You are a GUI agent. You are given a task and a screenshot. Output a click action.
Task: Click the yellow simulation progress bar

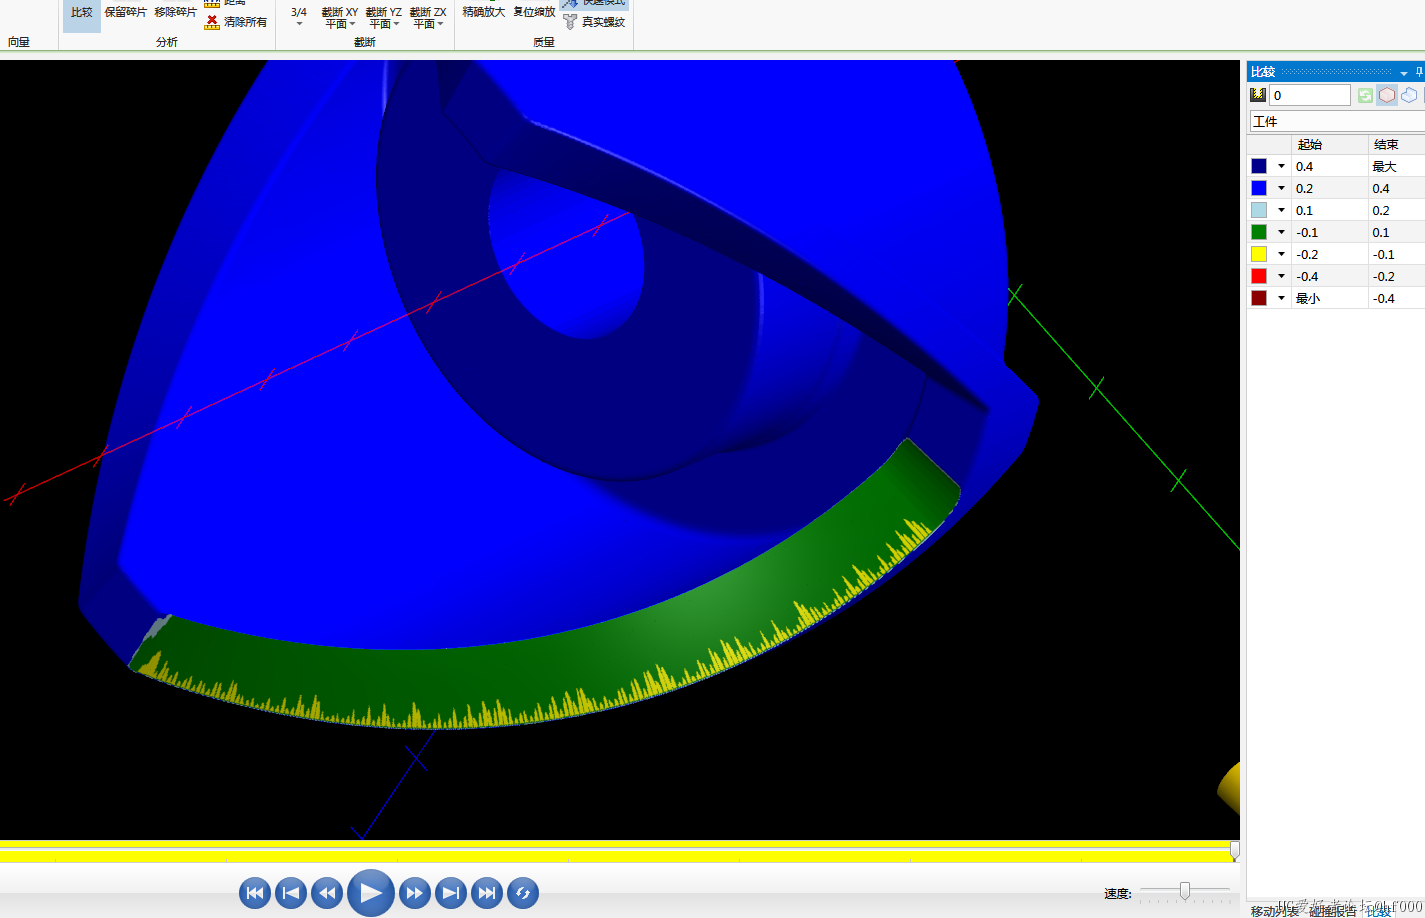(615, 853)
